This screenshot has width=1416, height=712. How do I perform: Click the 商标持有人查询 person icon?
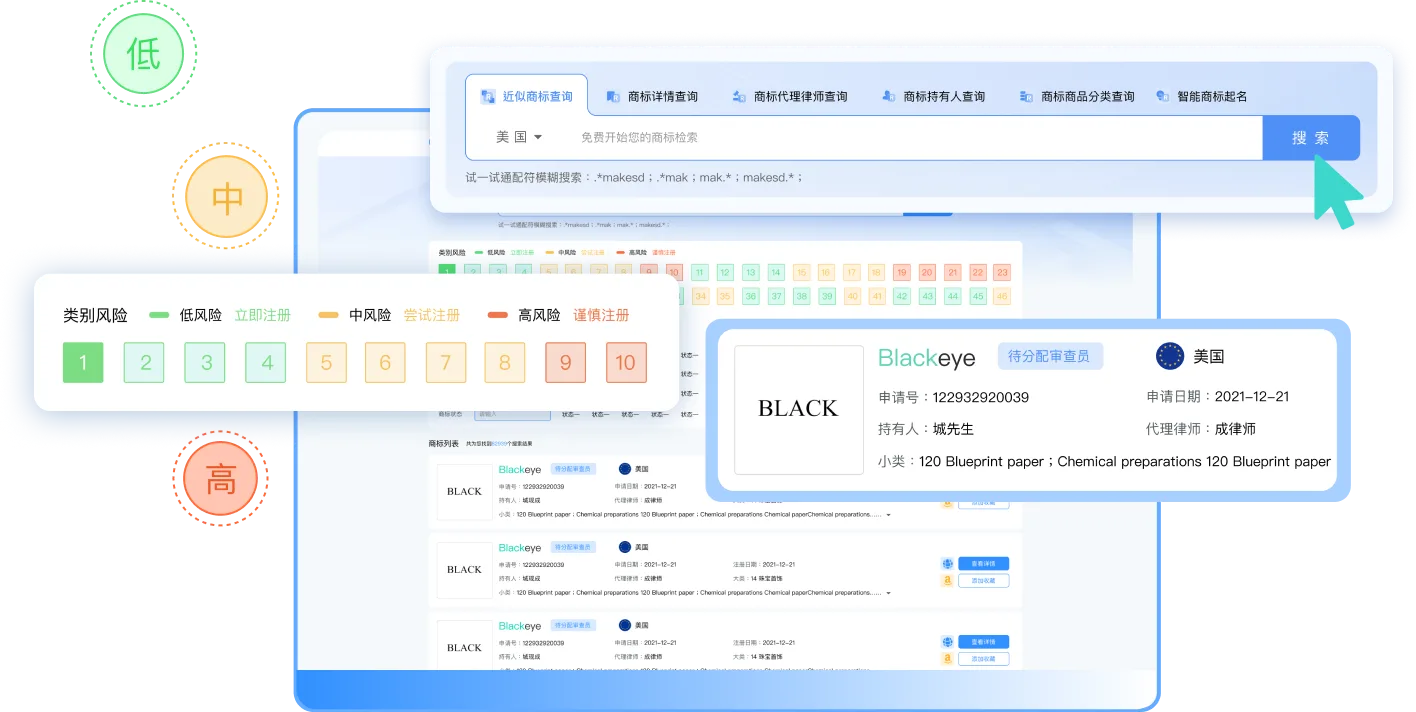point(888,97)
